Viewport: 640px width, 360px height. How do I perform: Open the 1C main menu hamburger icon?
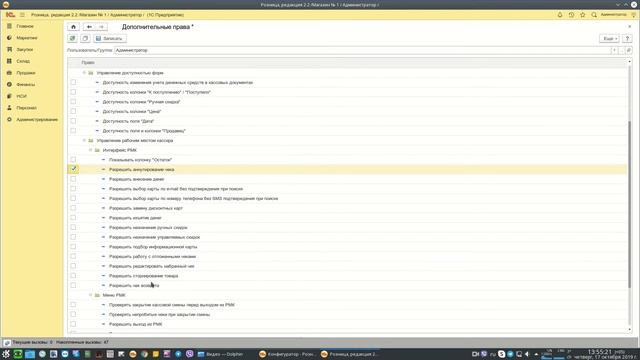[22, 15]
